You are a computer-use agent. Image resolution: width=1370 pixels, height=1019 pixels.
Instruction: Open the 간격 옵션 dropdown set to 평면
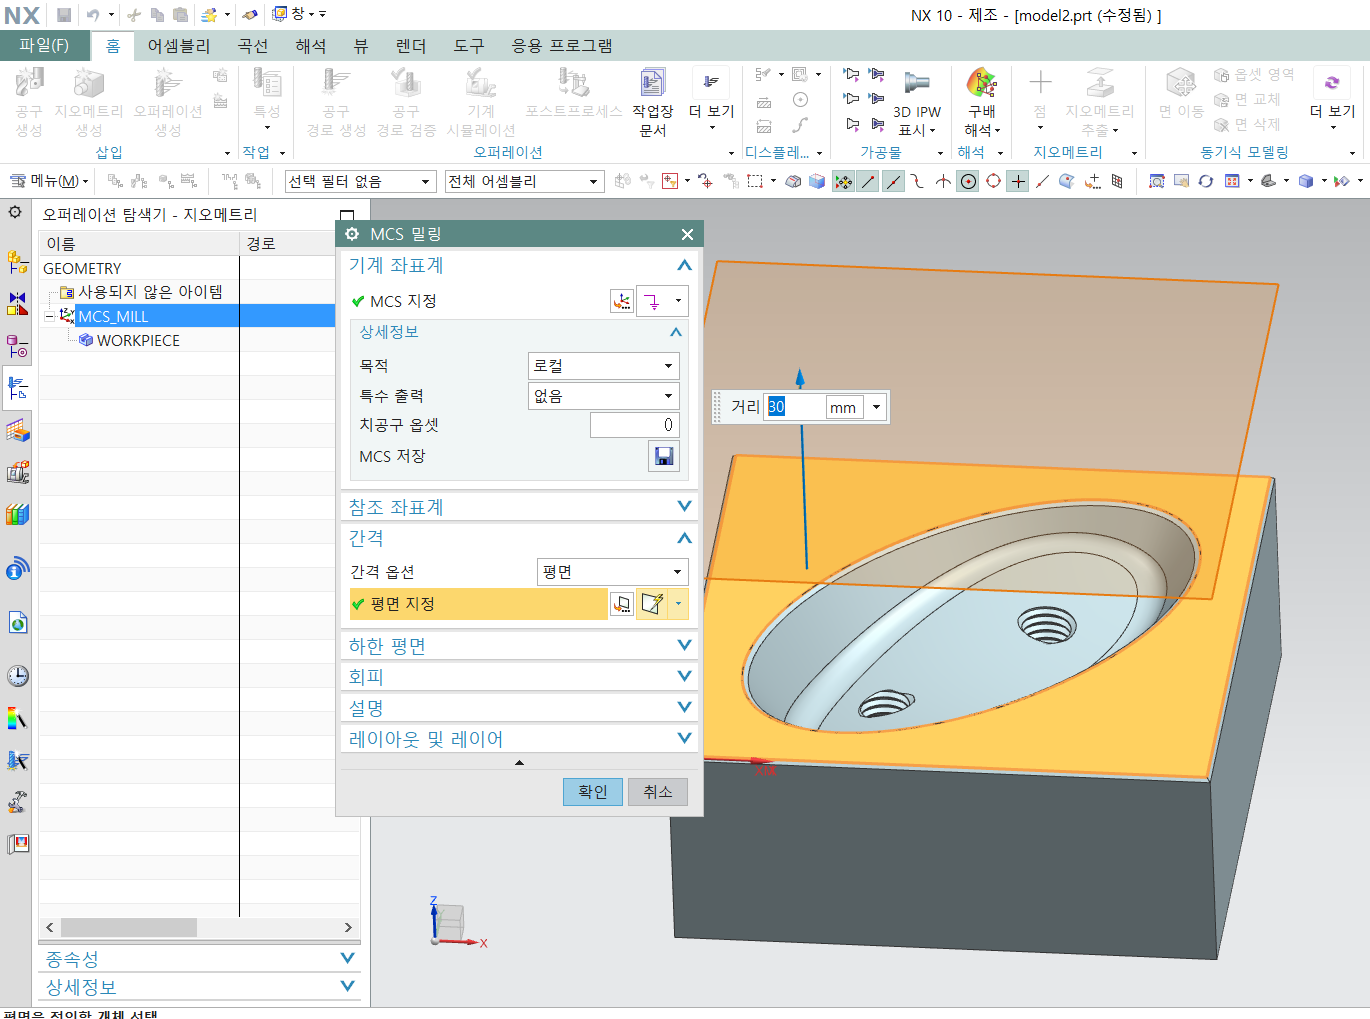pos(613,572)
